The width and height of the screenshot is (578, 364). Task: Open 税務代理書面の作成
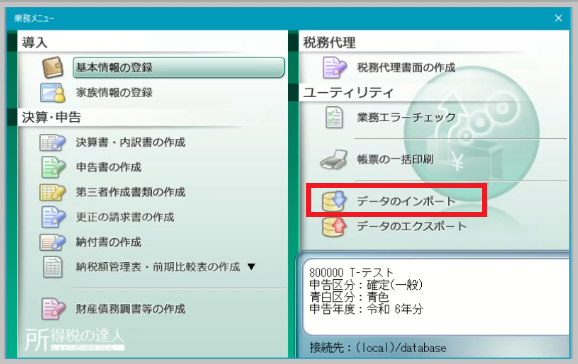406,67
